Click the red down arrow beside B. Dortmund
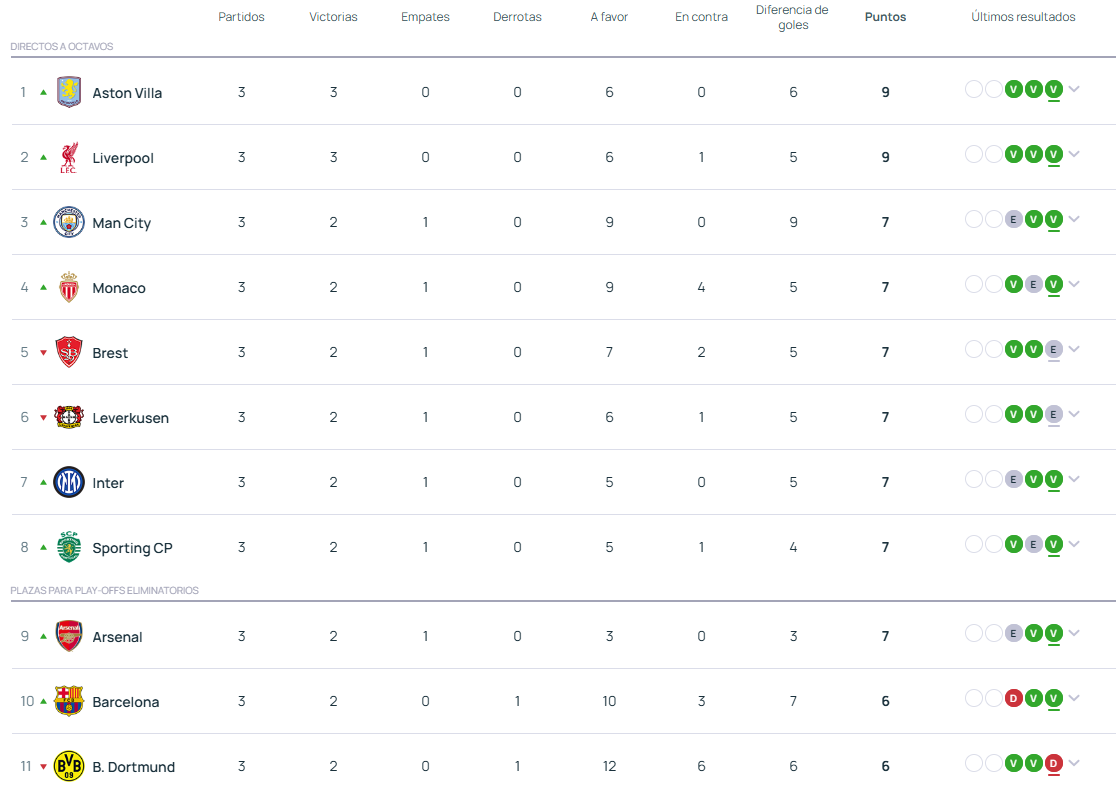The width and height of the screenshot is (1116, 790). tap(43, 767)
